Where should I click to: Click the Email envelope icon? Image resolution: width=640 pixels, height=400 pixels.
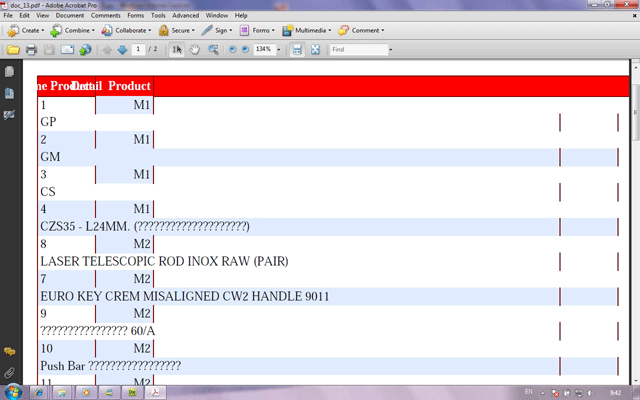pos(67,50)
